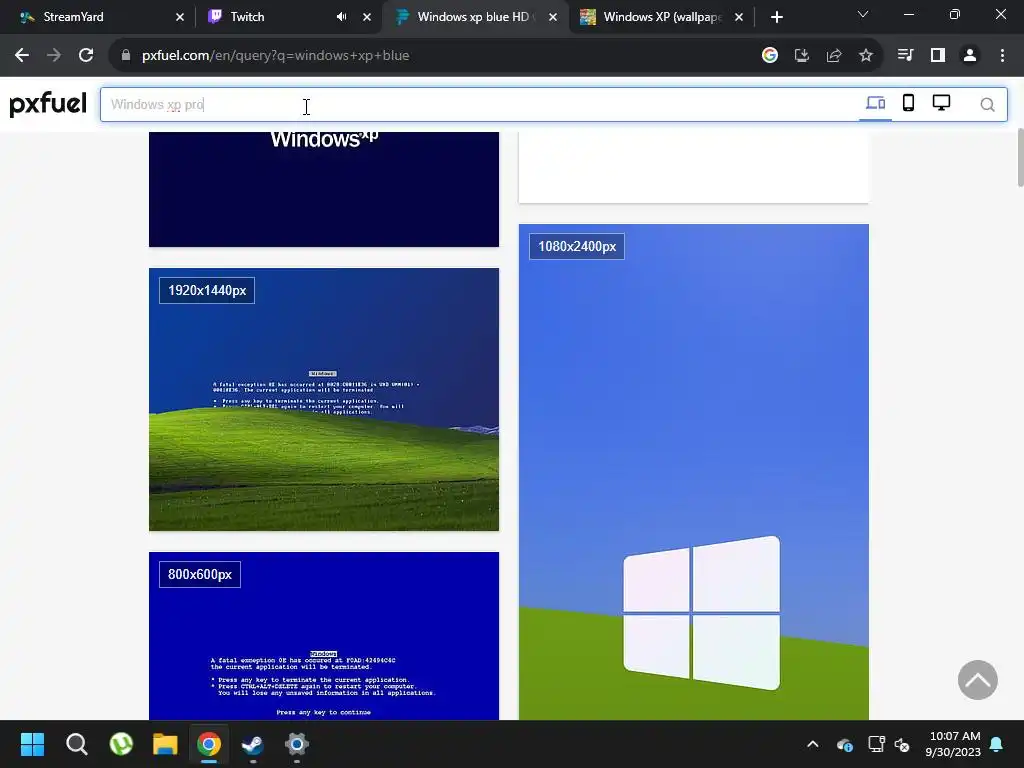Click the page vertical scrollbar thumb
This screenshot has width=1024, height=768.
pos(1019,158)
